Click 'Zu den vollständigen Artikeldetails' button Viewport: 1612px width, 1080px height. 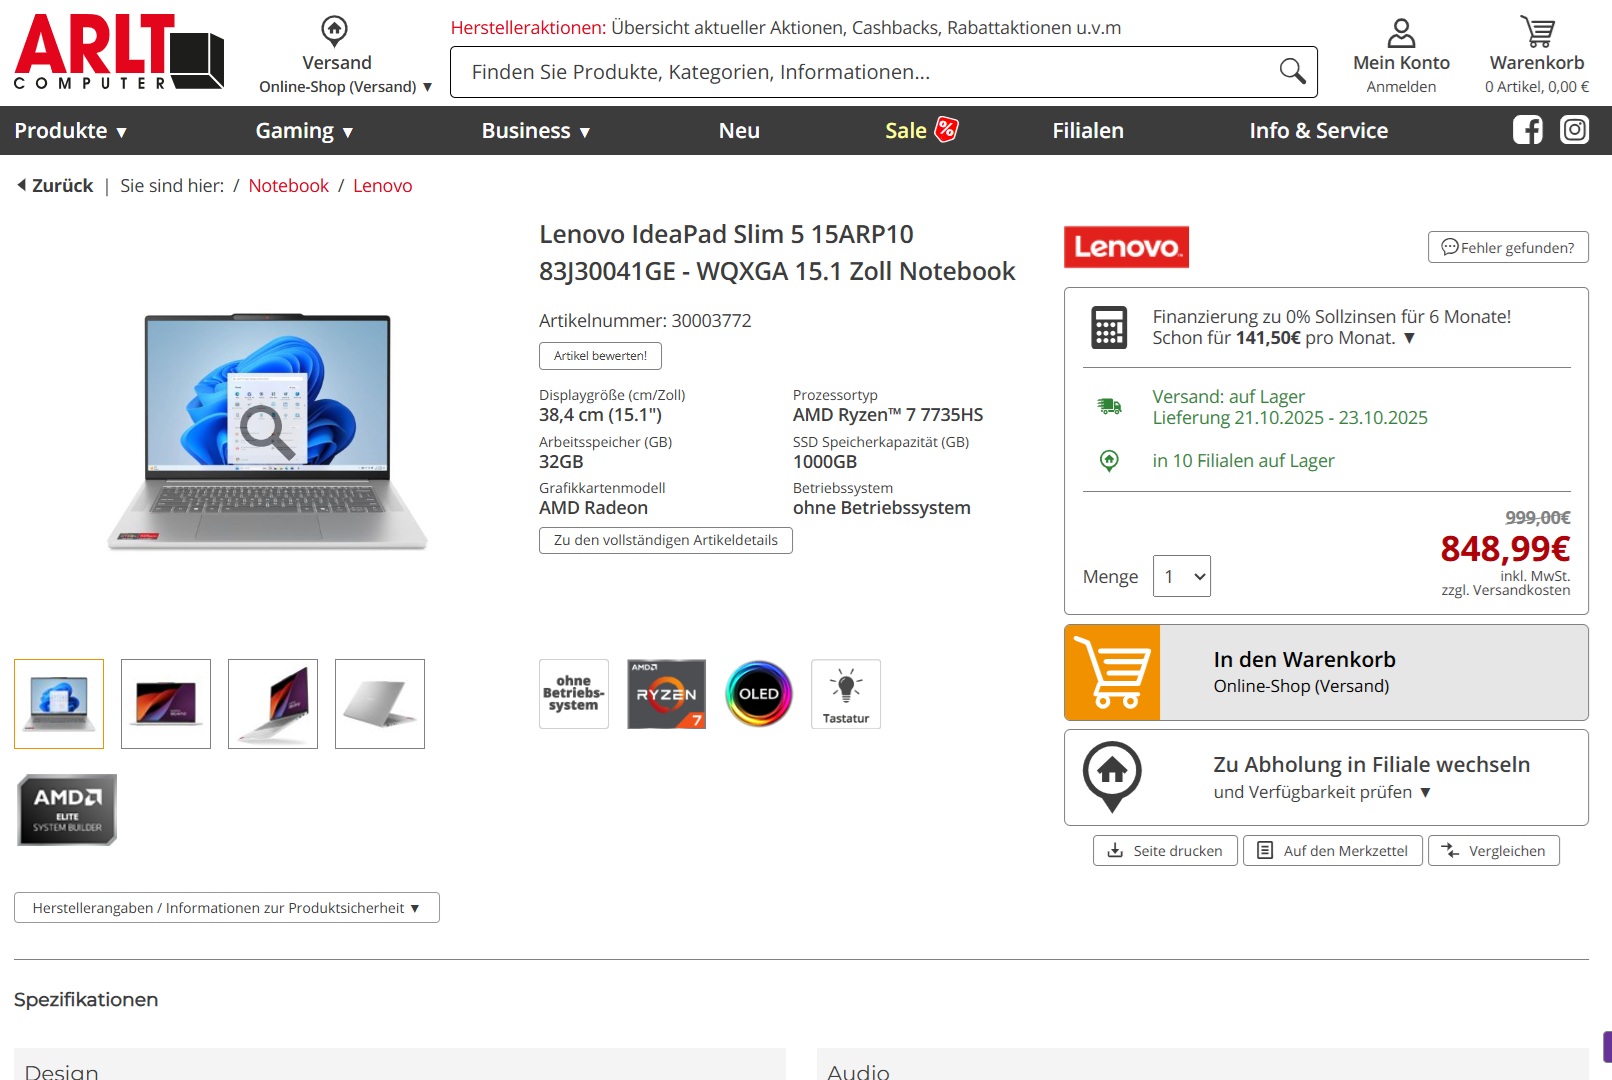tap(666, 540)
